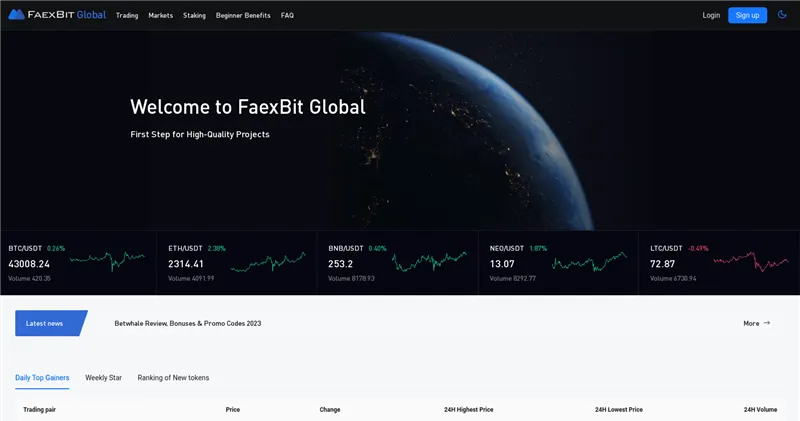Image resolution: width=800 pixels, height=421 pixels.
Task: Click the Latest news label
Action: (51, 323)
